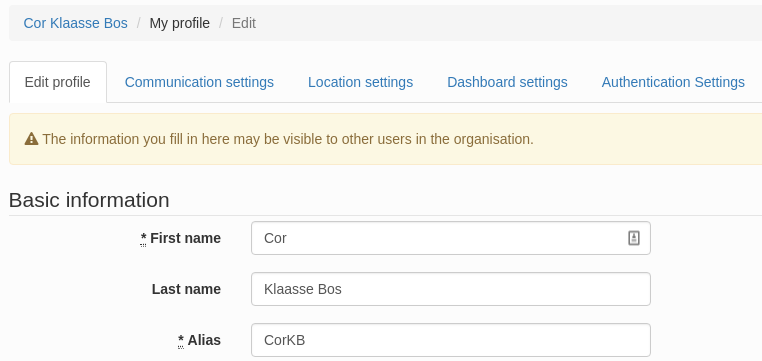Click the autofill contact icon in First name
Screen dimensions: 762x361
(634, 238)
